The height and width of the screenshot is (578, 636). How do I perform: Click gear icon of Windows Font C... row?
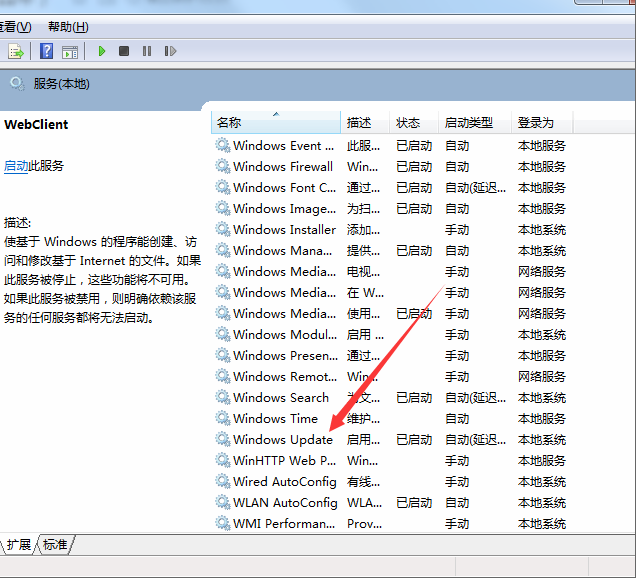[x=223, y=187]
